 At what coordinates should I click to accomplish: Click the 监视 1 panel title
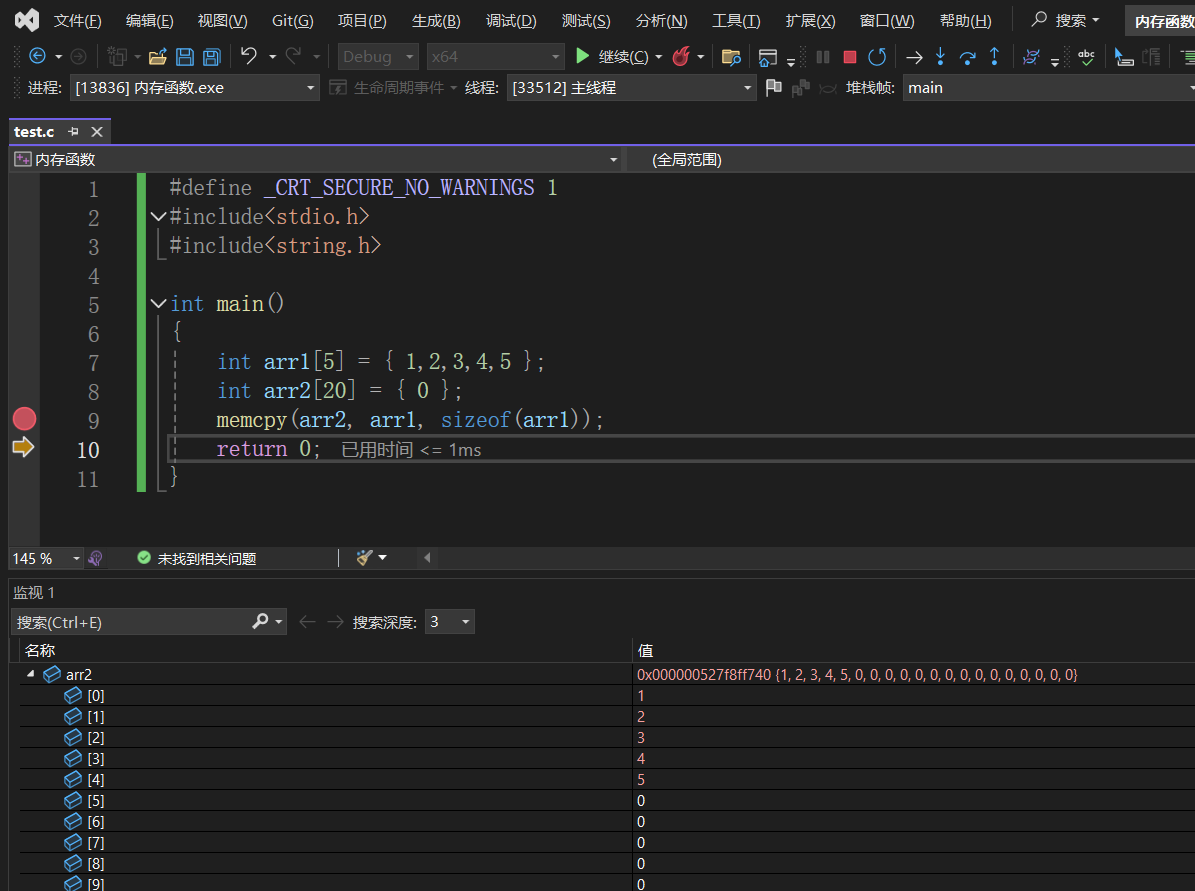pos(34,592)
